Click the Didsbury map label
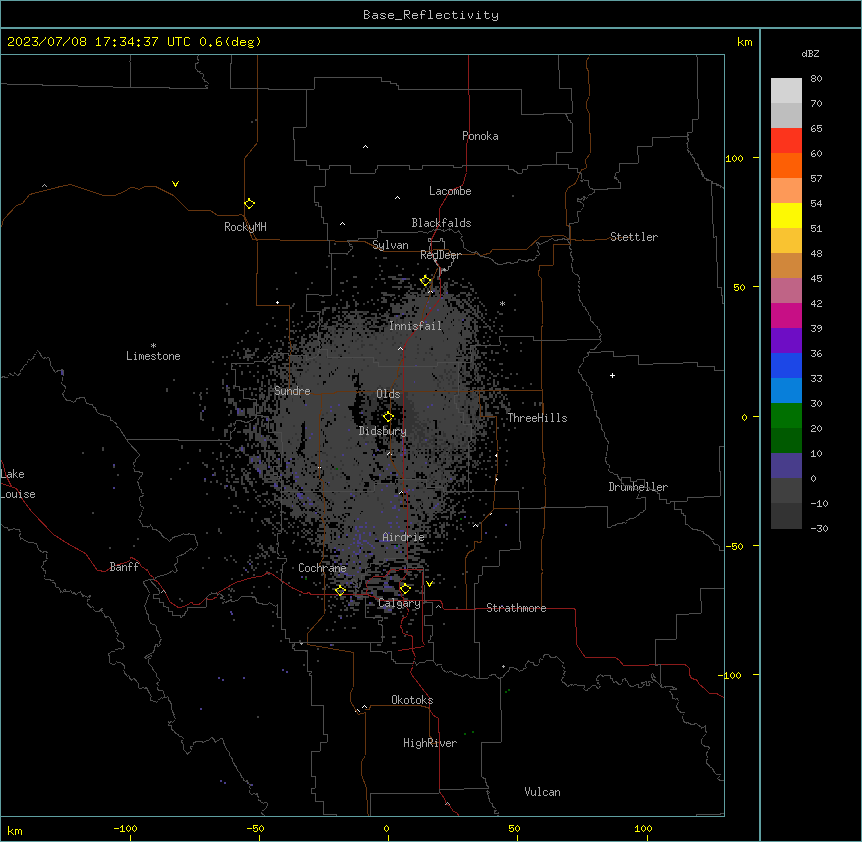862x842 pixels. click(x=383, y=431)
